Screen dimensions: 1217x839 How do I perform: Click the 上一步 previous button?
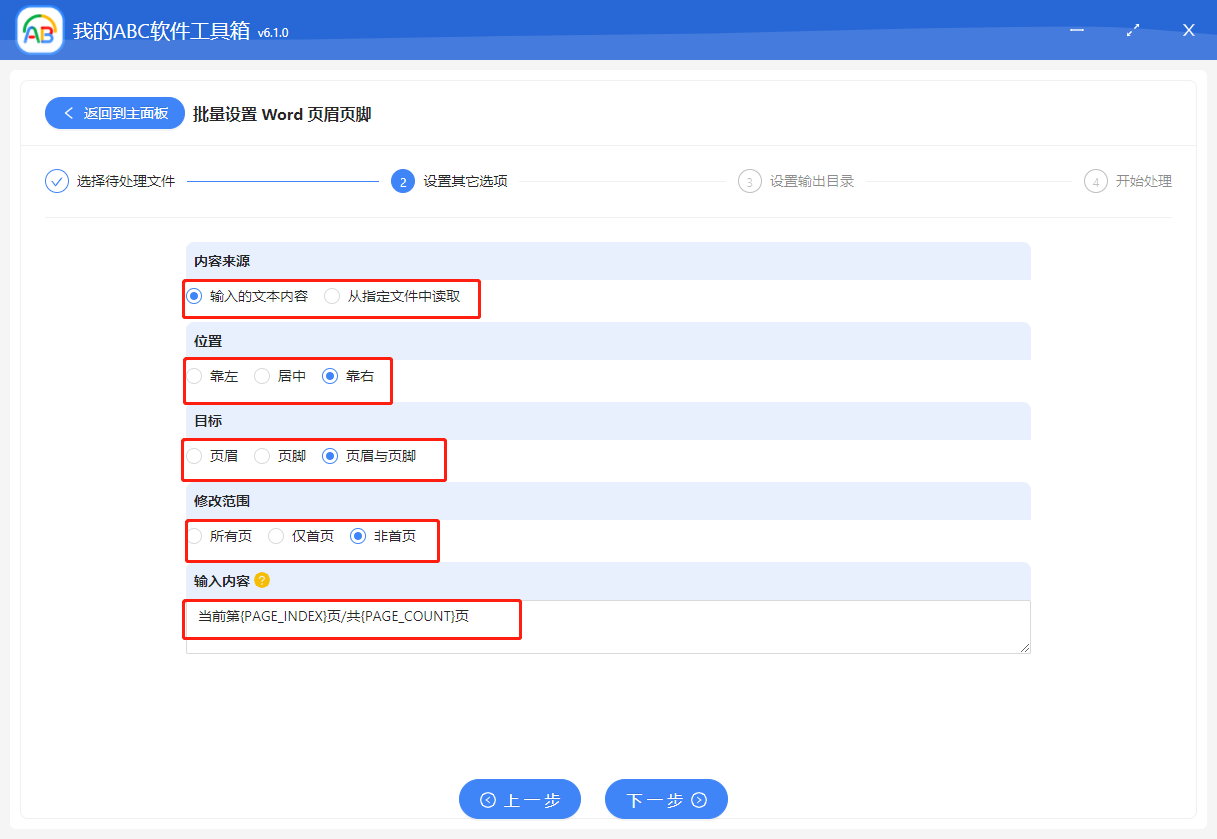[519, 799]
